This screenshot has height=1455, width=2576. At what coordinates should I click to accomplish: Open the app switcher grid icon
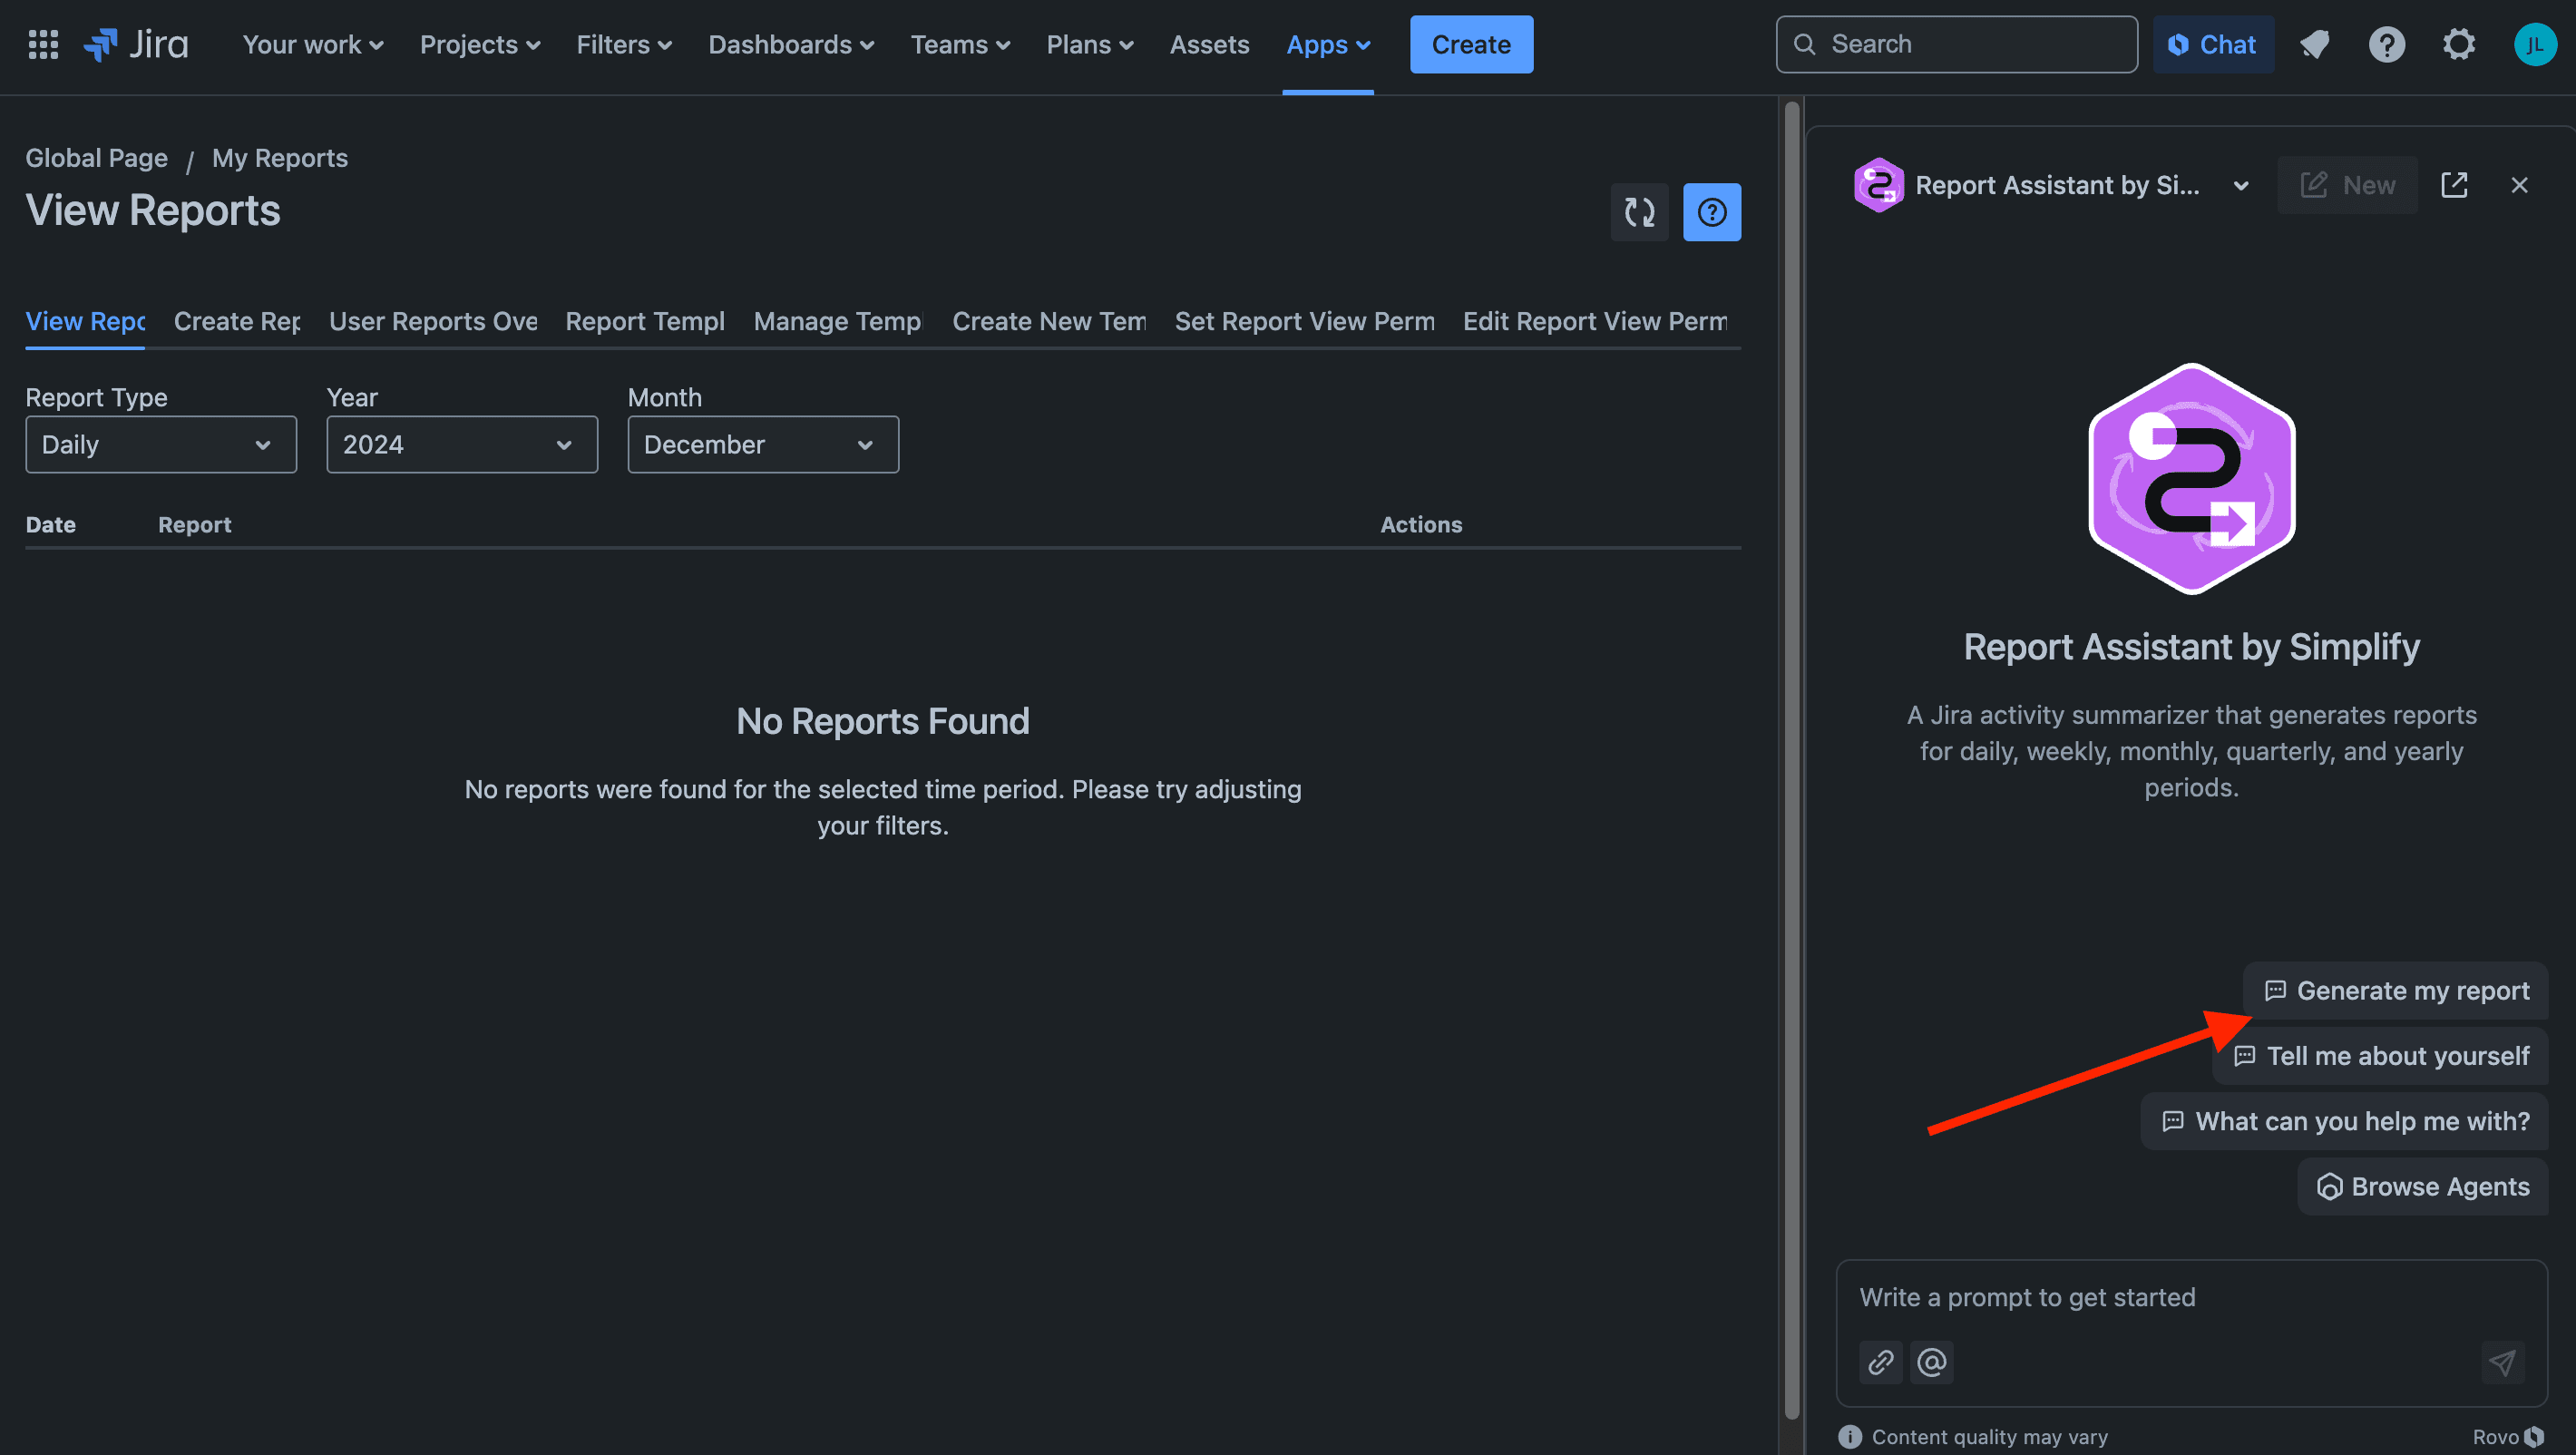click(43, 44)
